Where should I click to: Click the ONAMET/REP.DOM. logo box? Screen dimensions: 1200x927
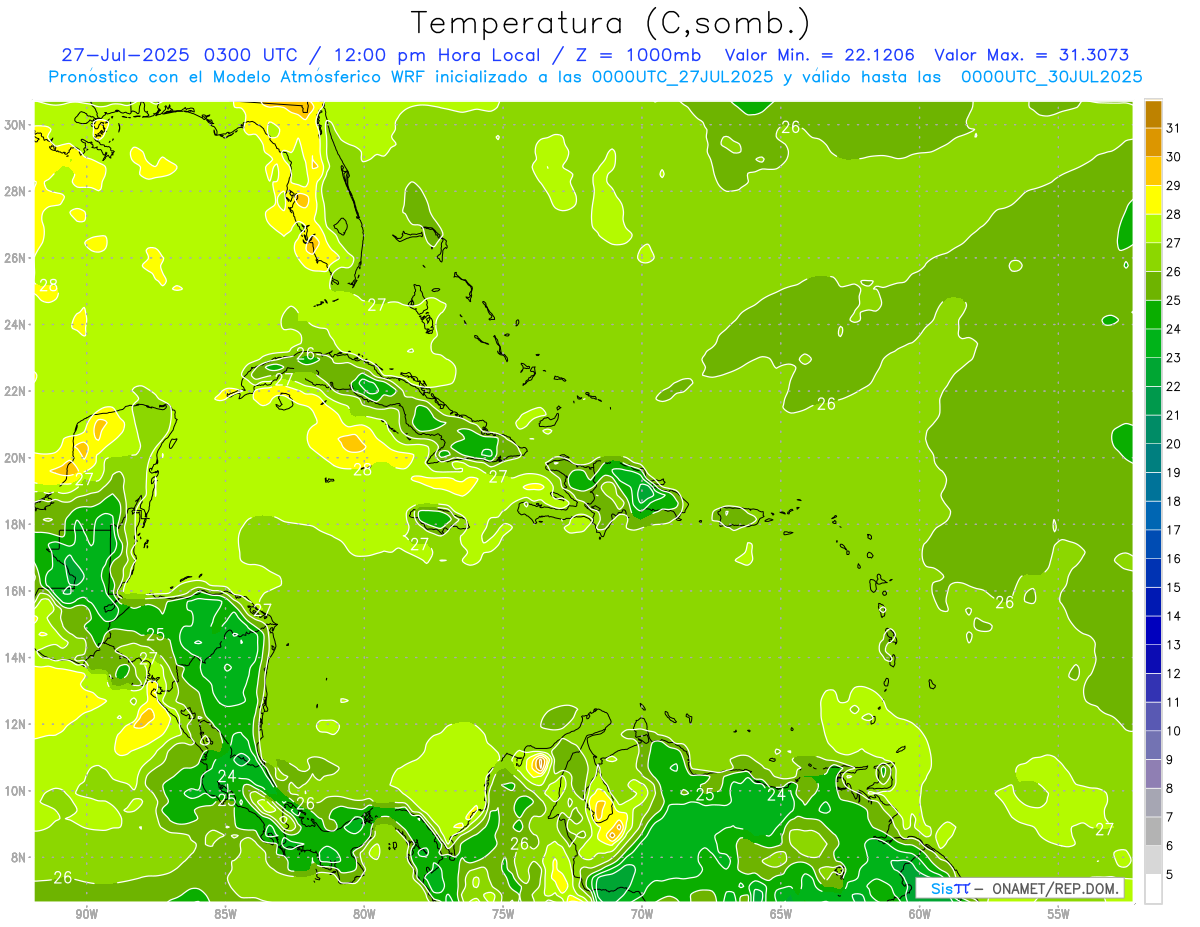pos(1021,888)
